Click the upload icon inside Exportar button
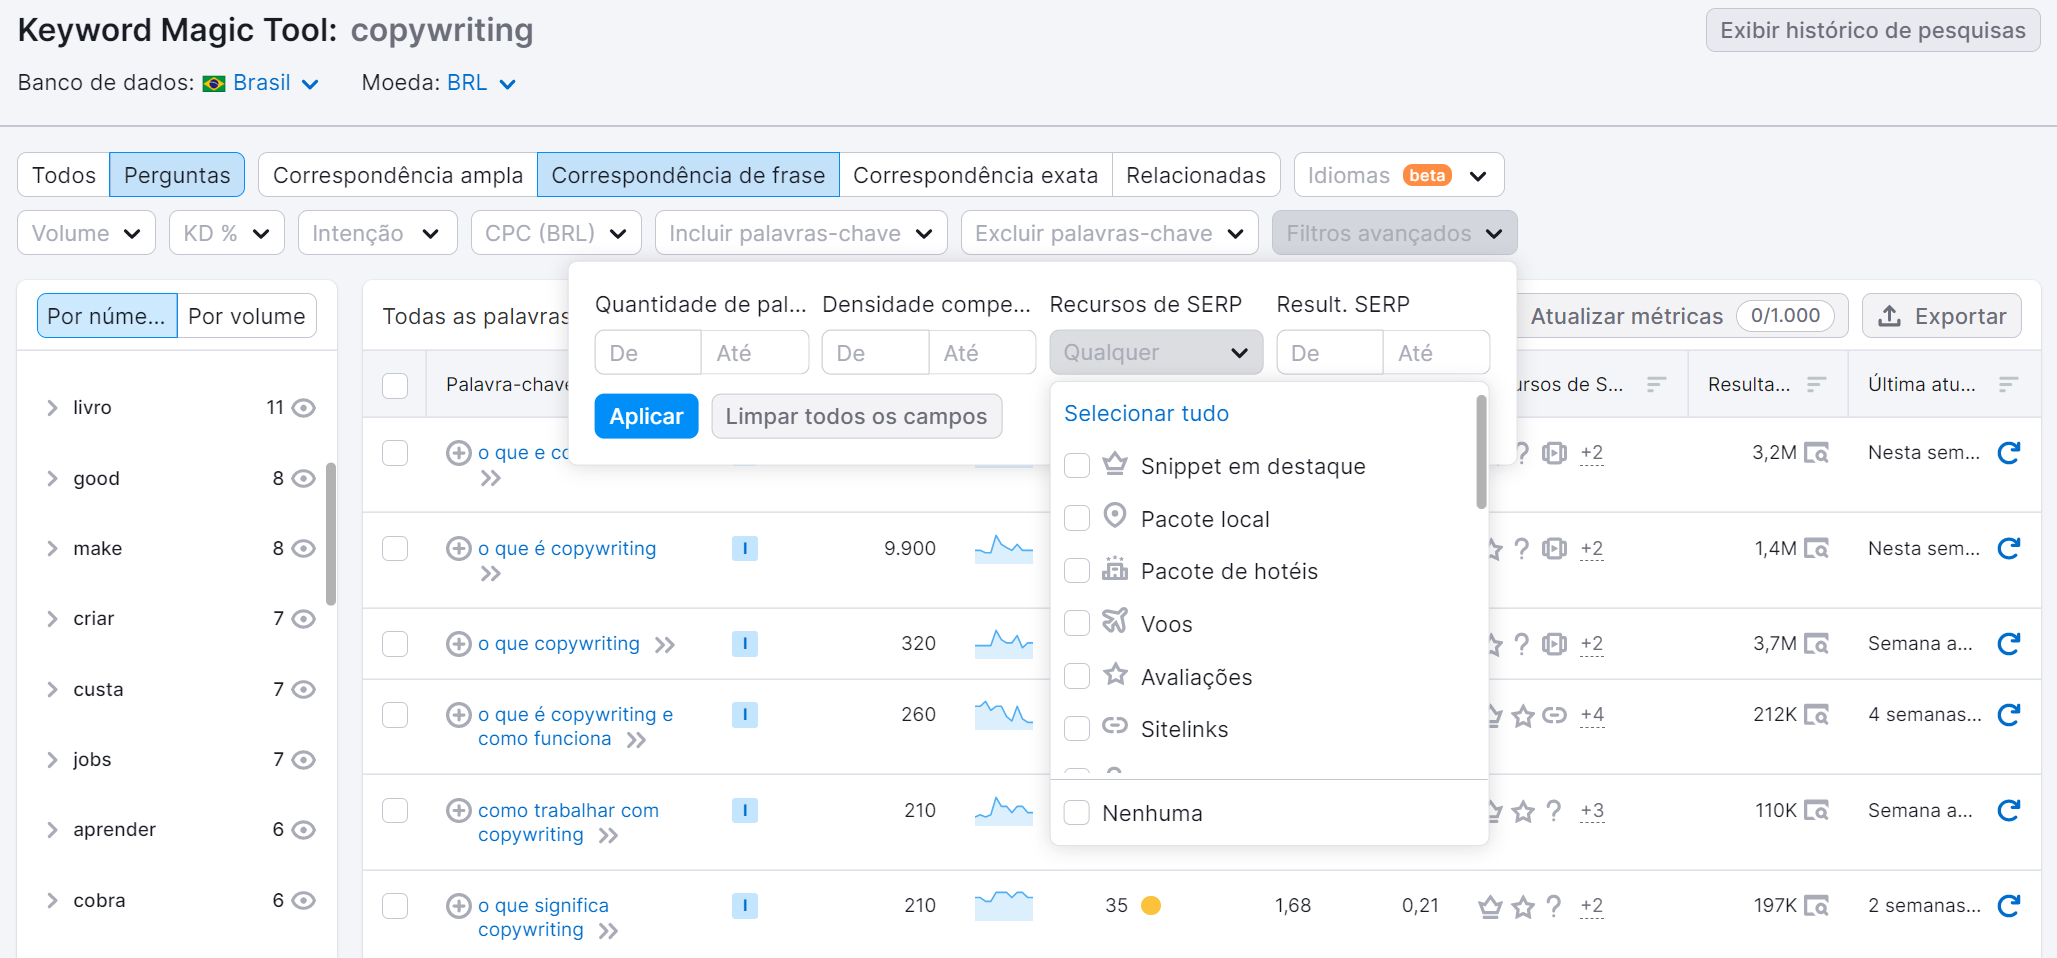 [1889, 316]
